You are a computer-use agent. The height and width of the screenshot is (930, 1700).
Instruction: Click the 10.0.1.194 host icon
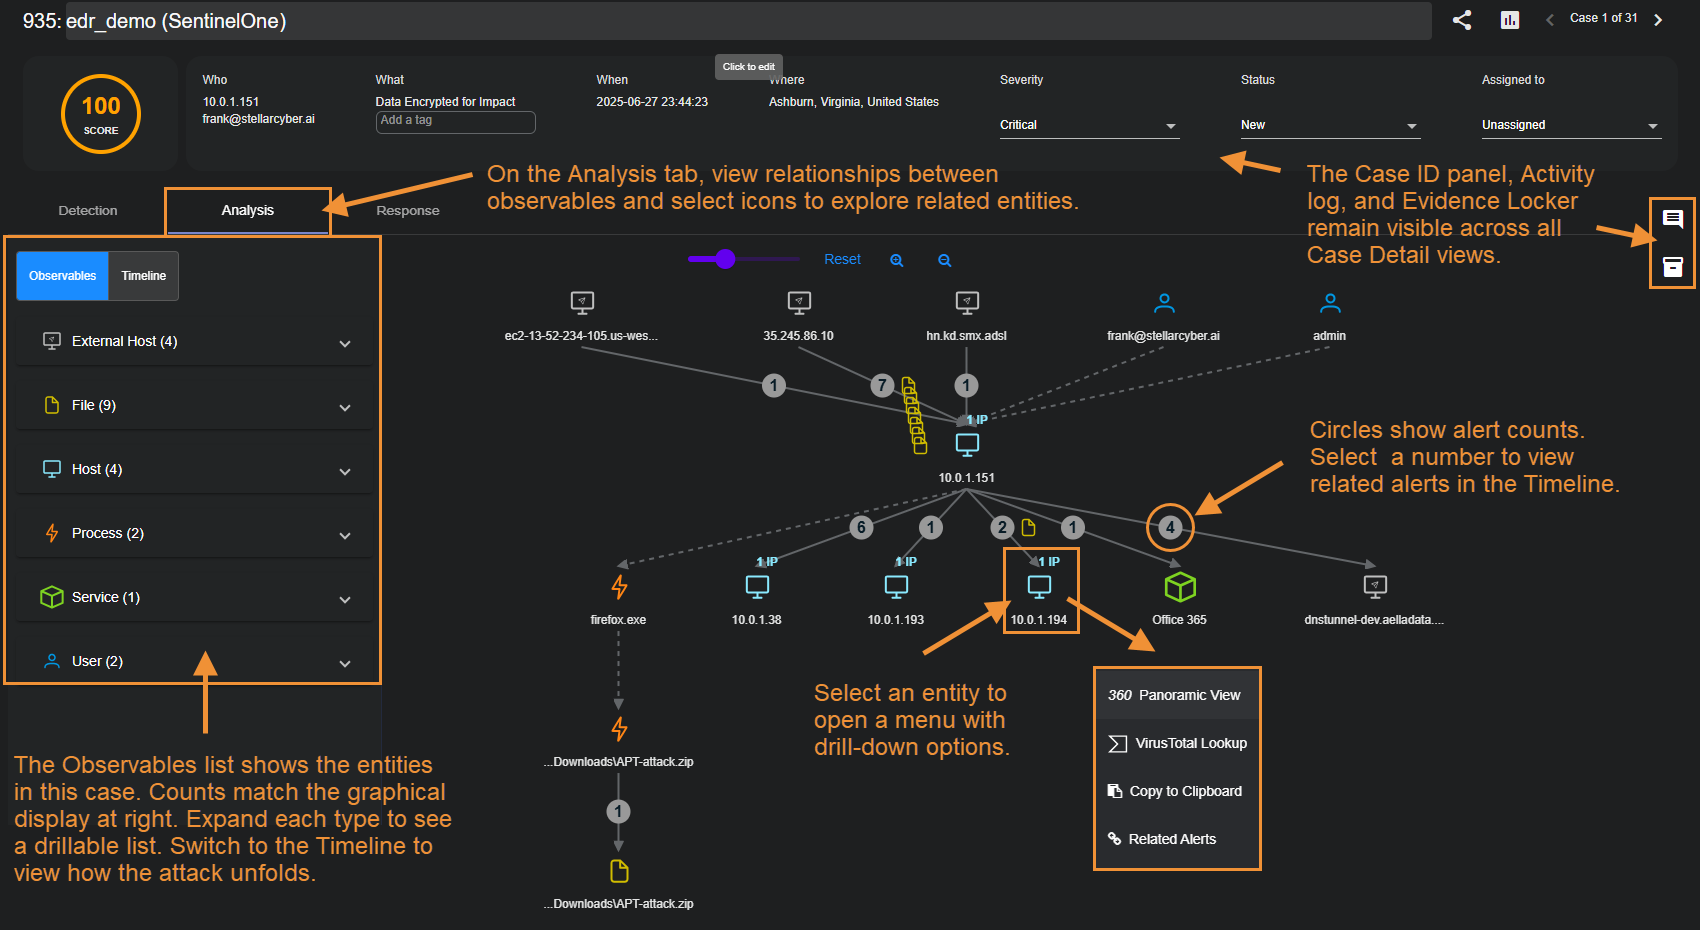(x=1039, y=586)
